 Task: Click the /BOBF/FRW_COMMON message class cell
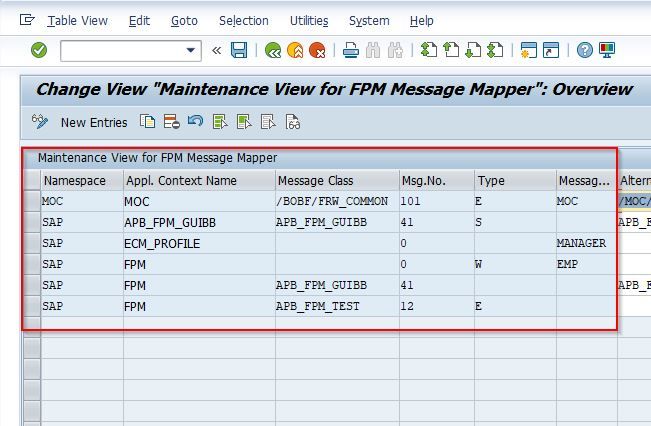pyautogui.click(x=337, y=201)
